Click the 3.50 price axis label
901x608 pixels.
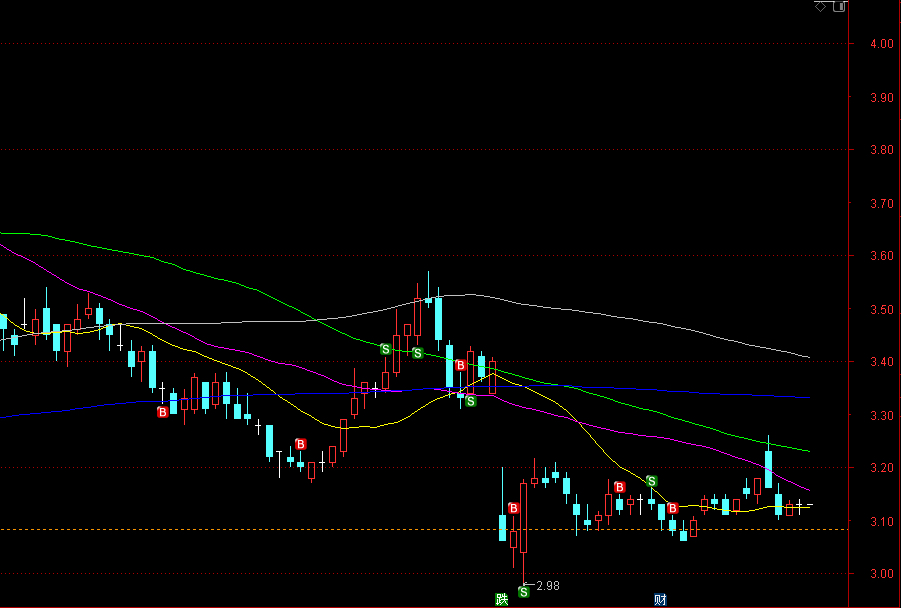[x=882, y=309]
